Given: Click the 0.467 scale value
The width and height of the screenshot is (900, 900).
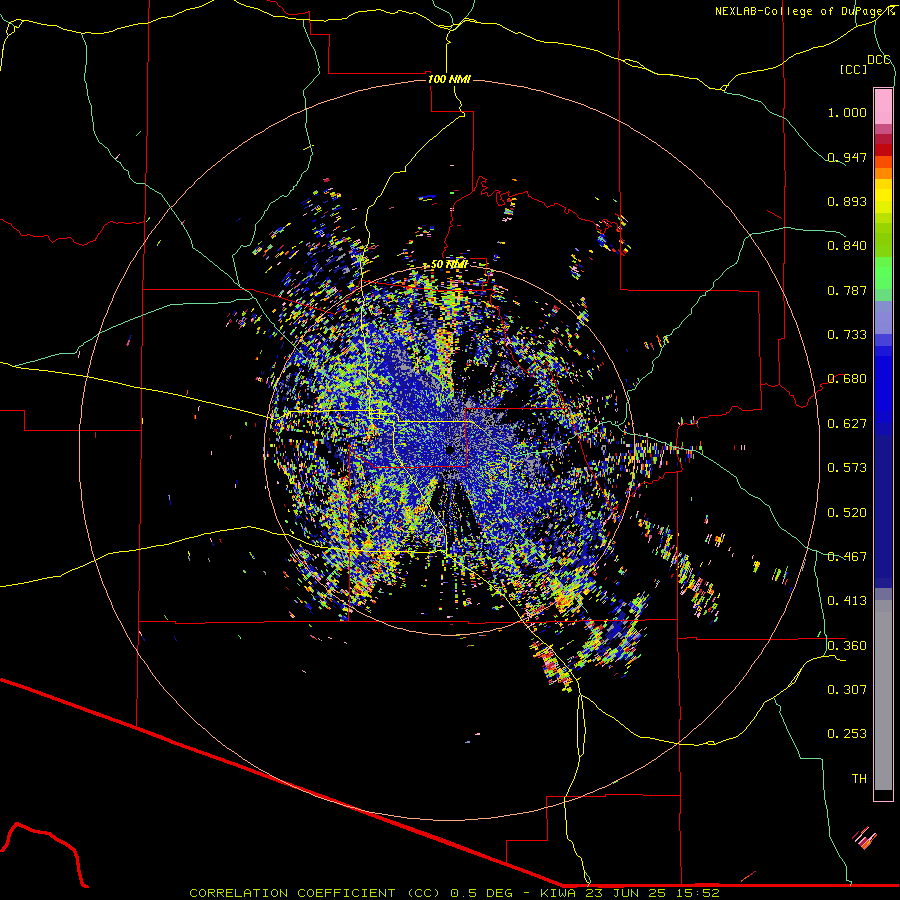Looking at the screenshot, I should coord(847,557).
